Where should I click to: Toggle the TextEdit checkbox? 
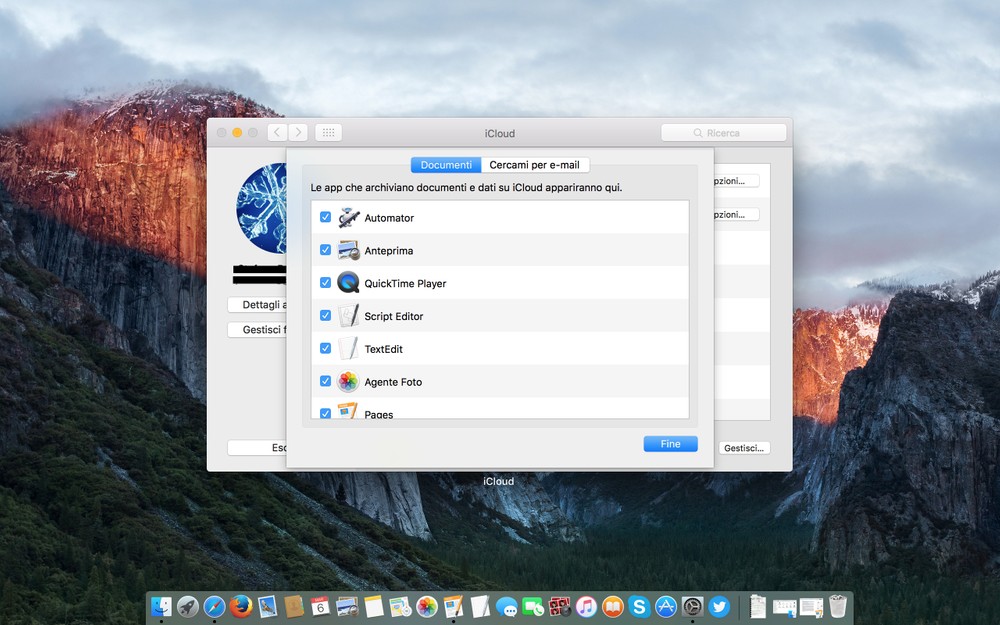[325, 348]
